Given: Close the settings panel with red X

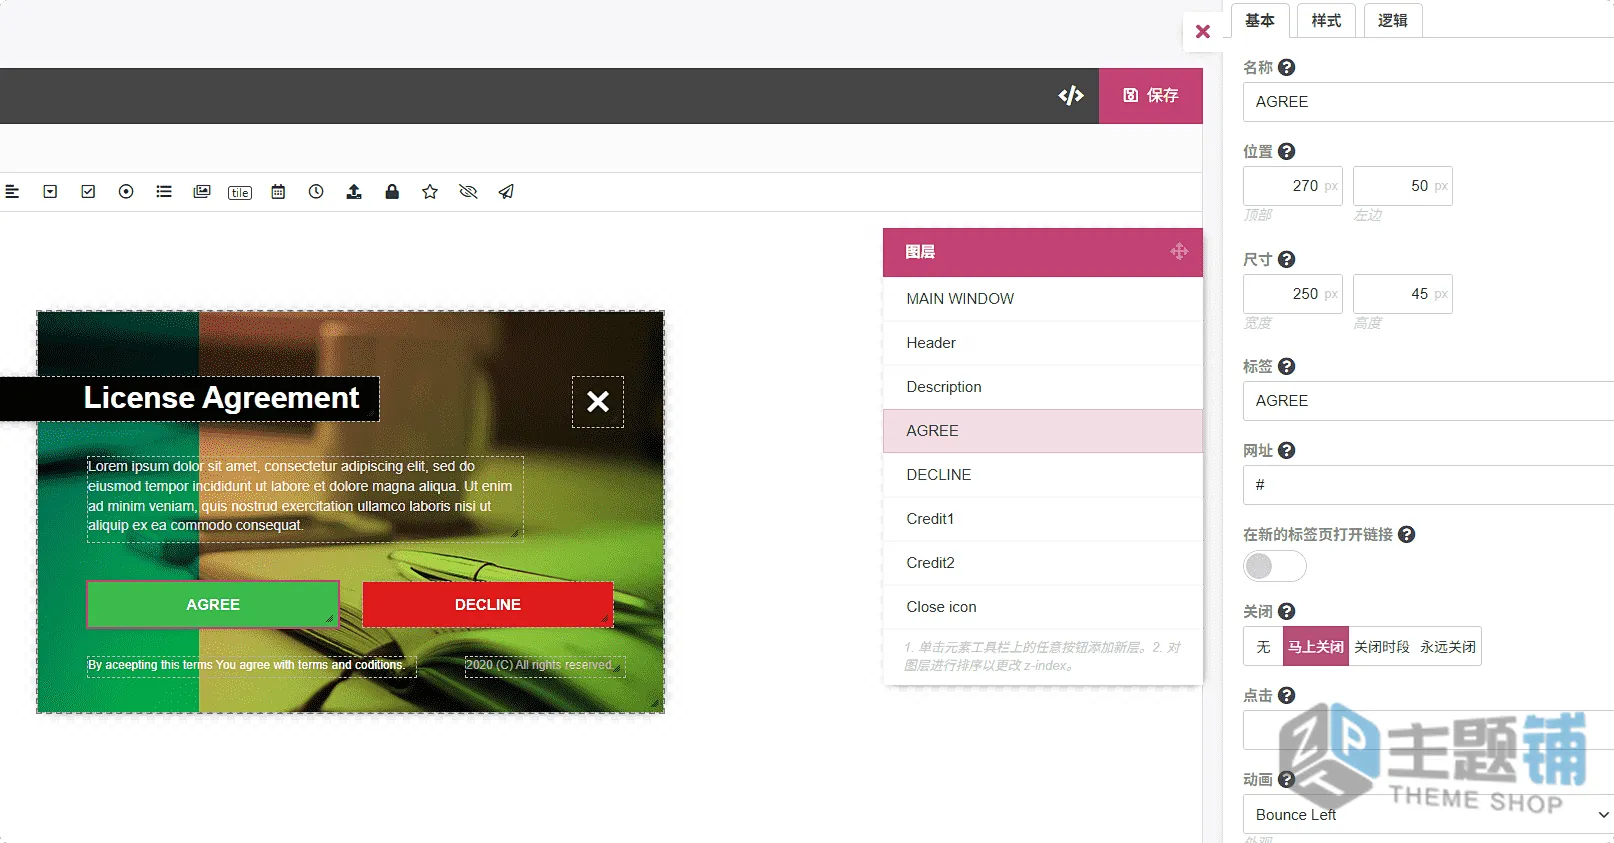Looking at the screenshot, I should point(1203,32).
